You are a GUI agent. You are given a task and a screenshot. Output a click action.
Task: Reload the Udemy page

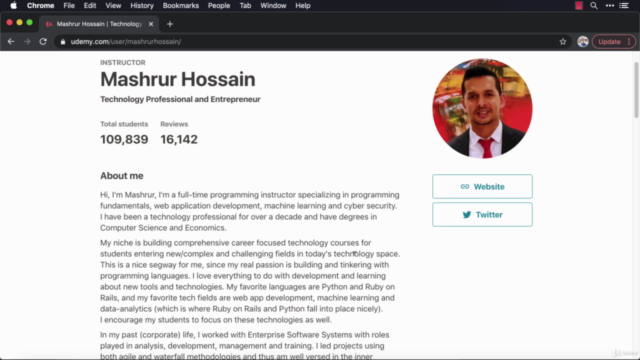pyautogui.click(x=43, y=42)
